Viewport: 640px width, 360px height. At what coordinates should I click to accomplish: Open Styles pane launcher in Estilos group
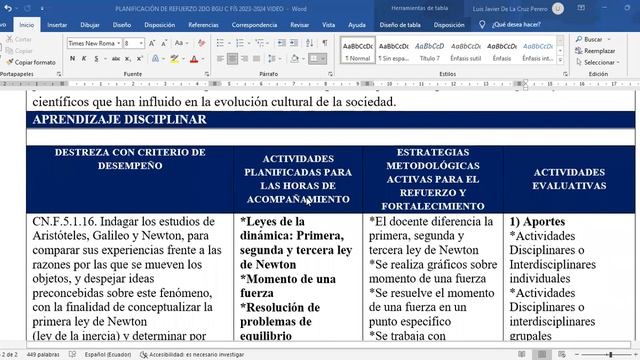(x=565, y=74)
